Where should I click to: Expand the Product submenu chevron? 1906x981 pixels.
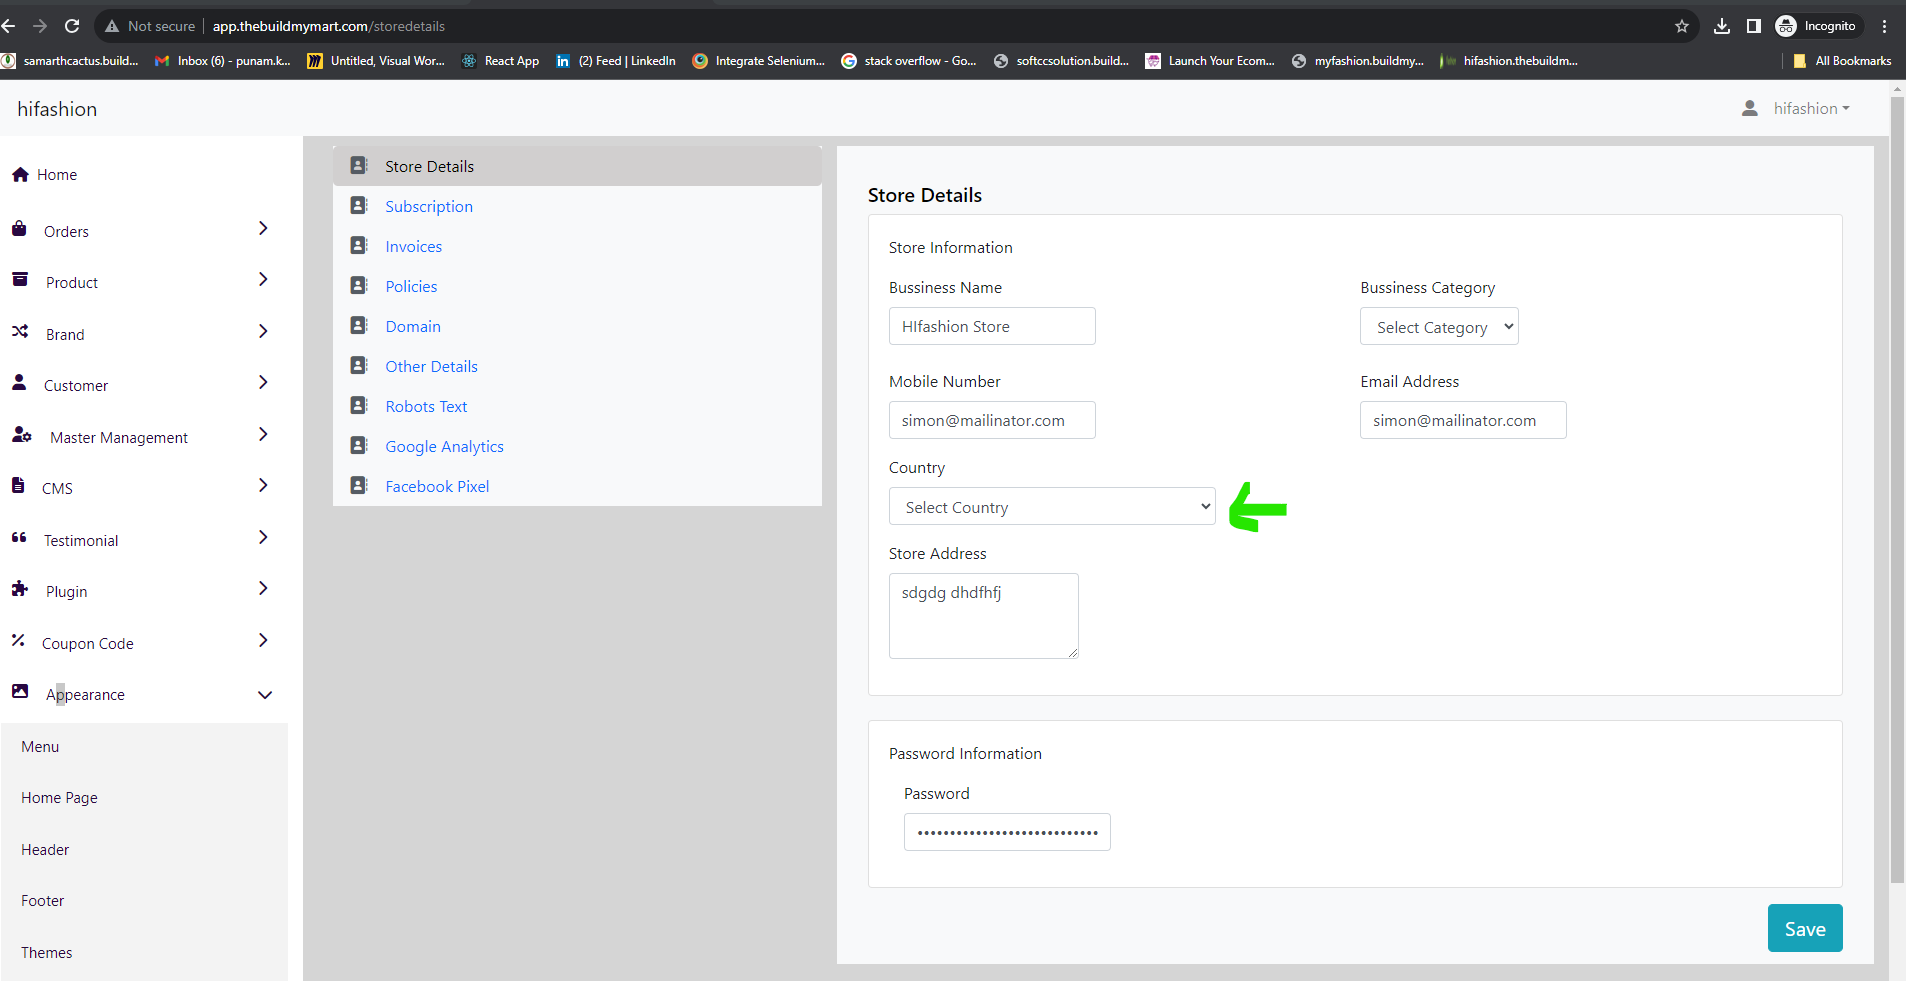(263, 279)
